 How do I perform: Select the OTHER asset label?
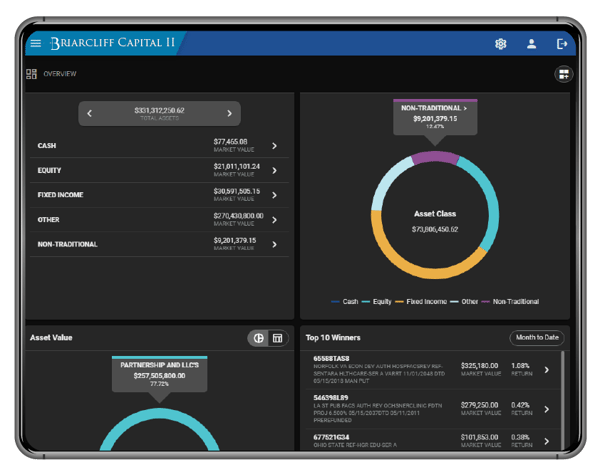click(48, 220)
